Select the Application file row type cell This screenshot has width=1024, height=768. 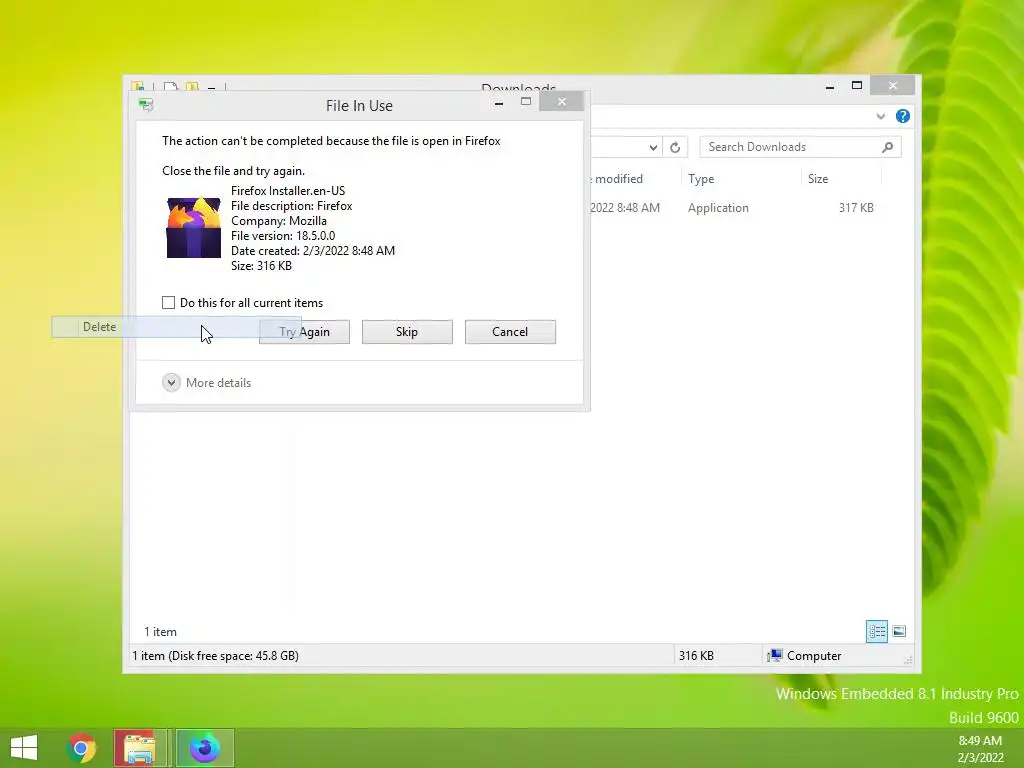click(x=718, y=208)
